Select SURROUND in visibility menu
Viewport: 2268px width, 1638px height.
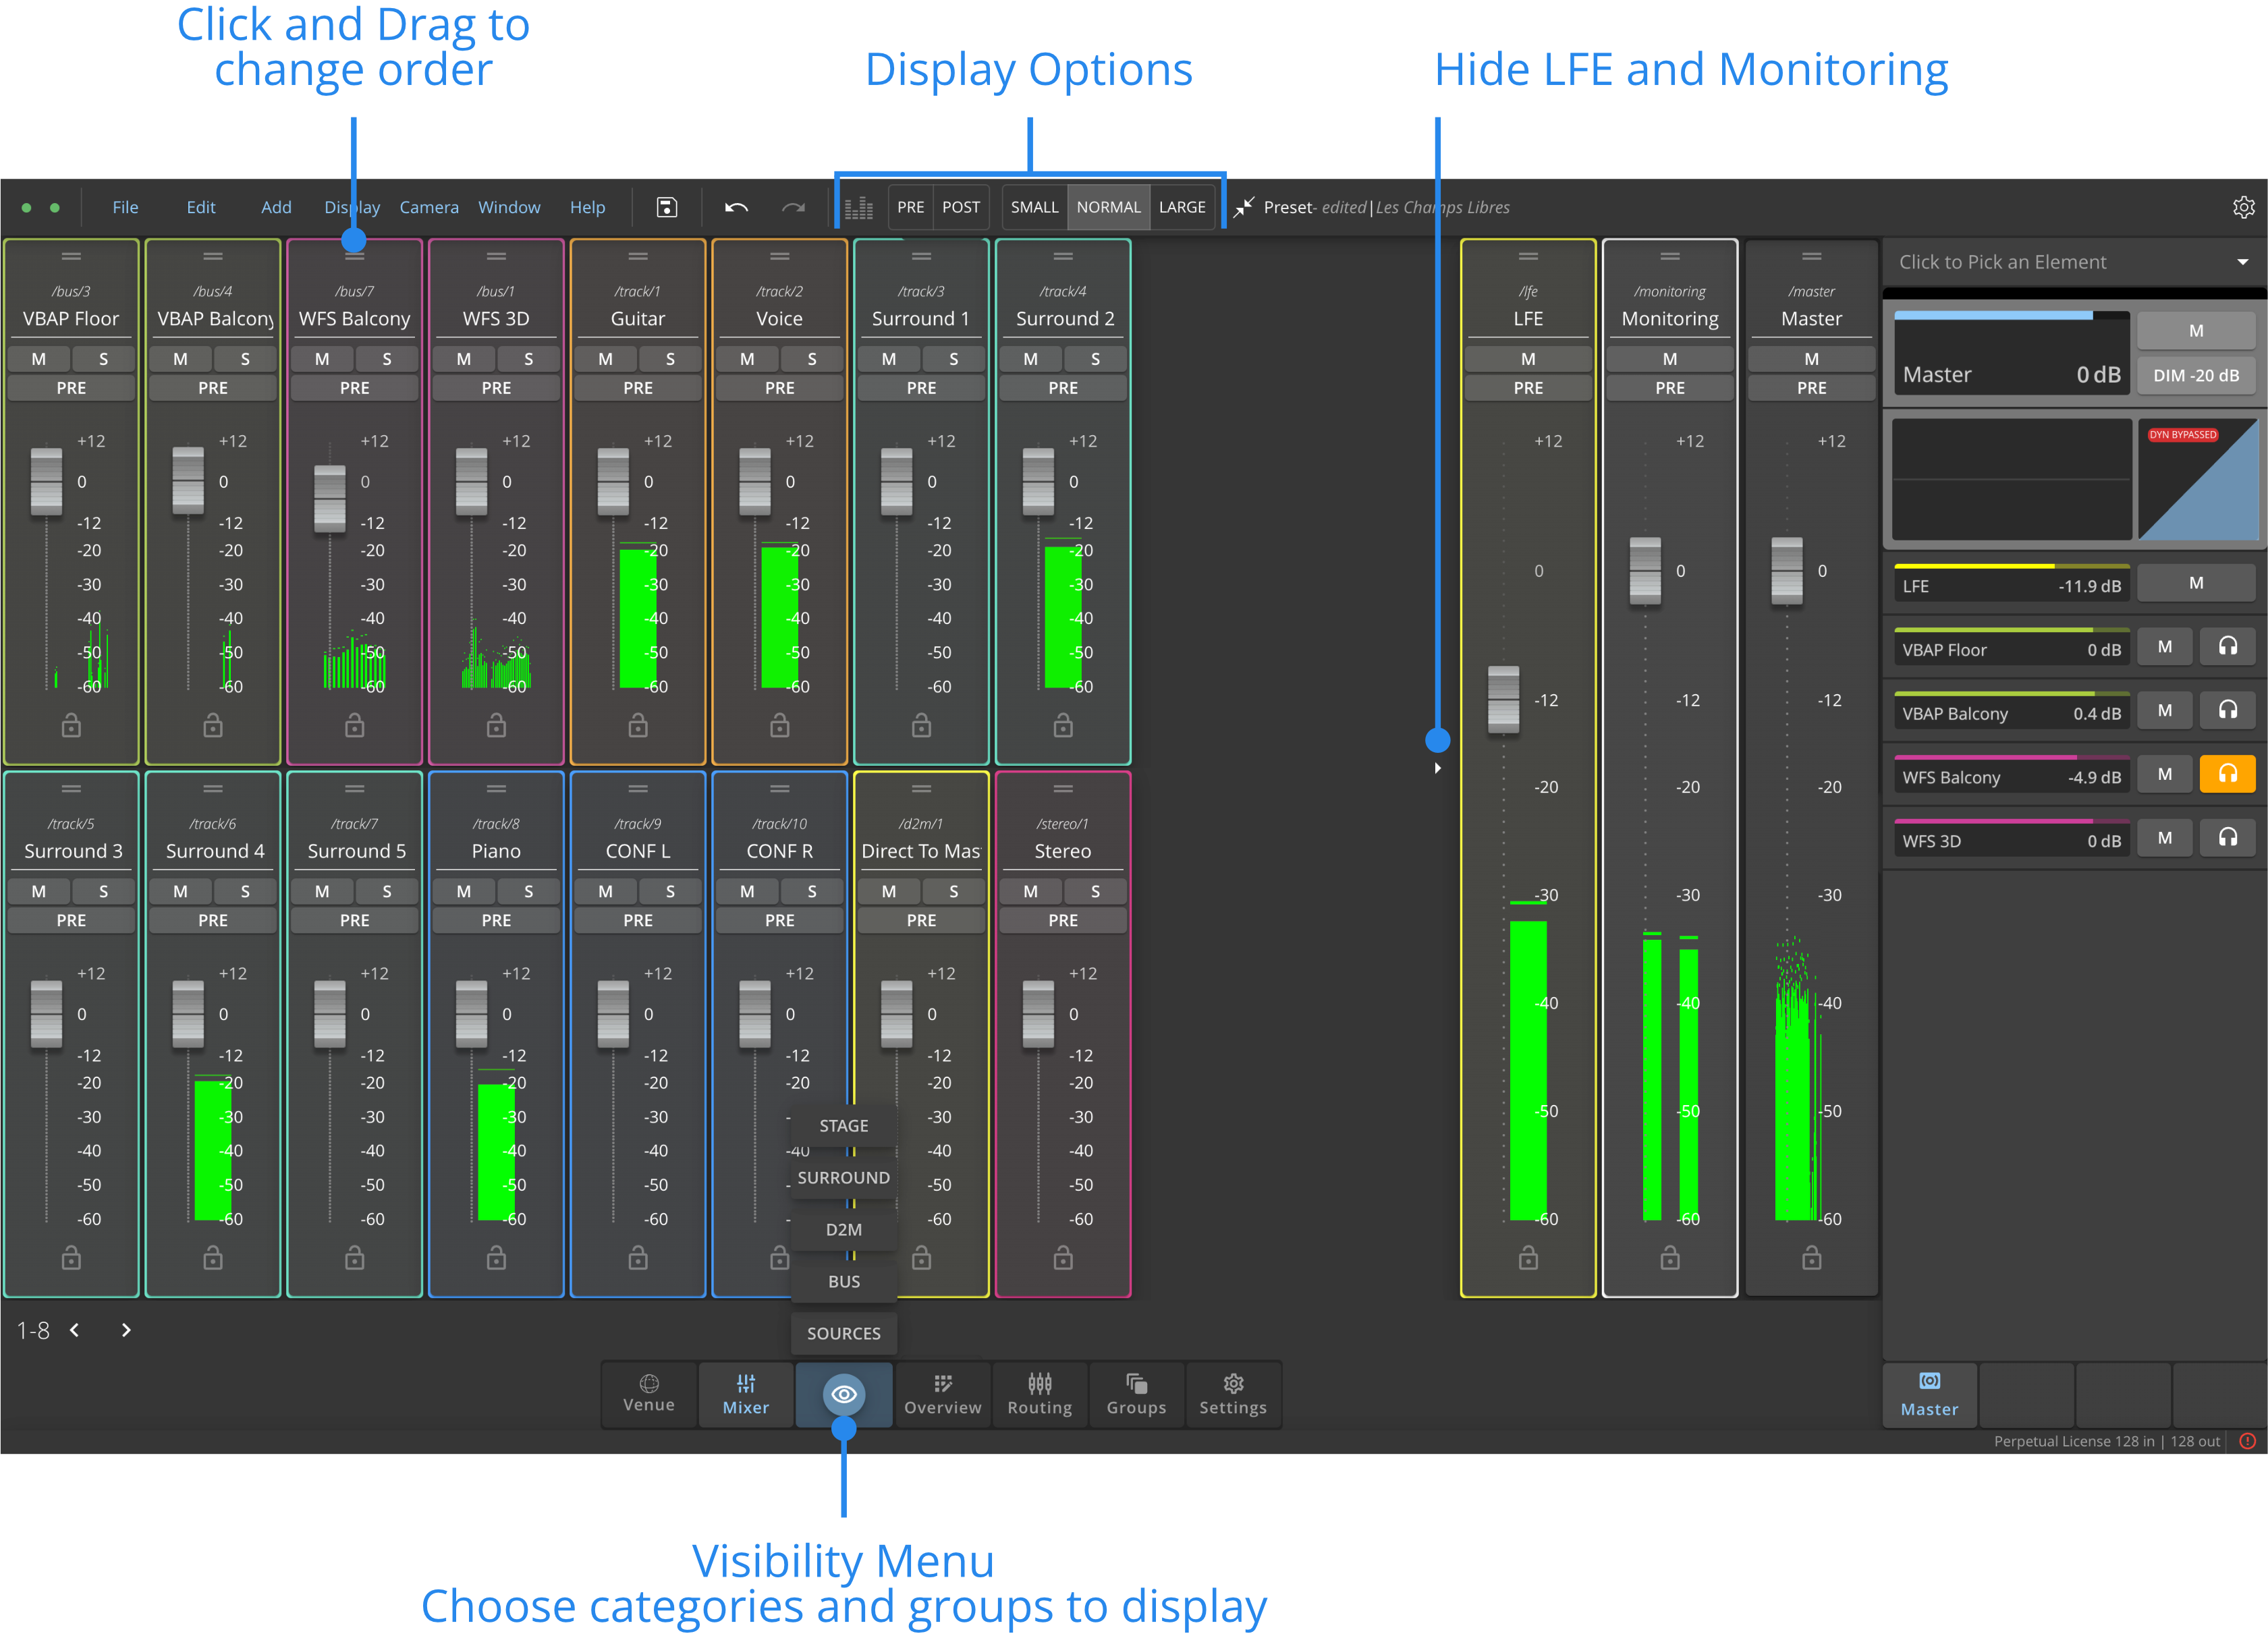pos(843,1178)
